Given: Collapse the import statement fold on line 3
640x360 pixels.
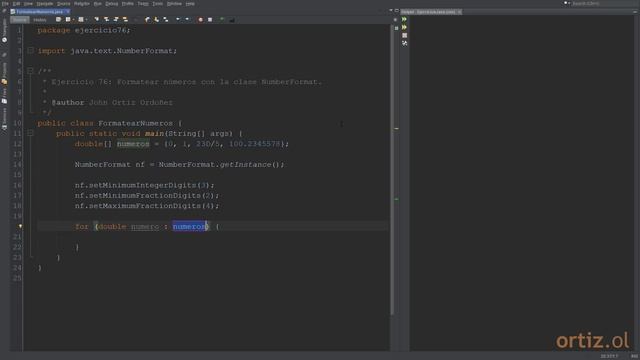Looking at the screenshot, I should 30,51.
